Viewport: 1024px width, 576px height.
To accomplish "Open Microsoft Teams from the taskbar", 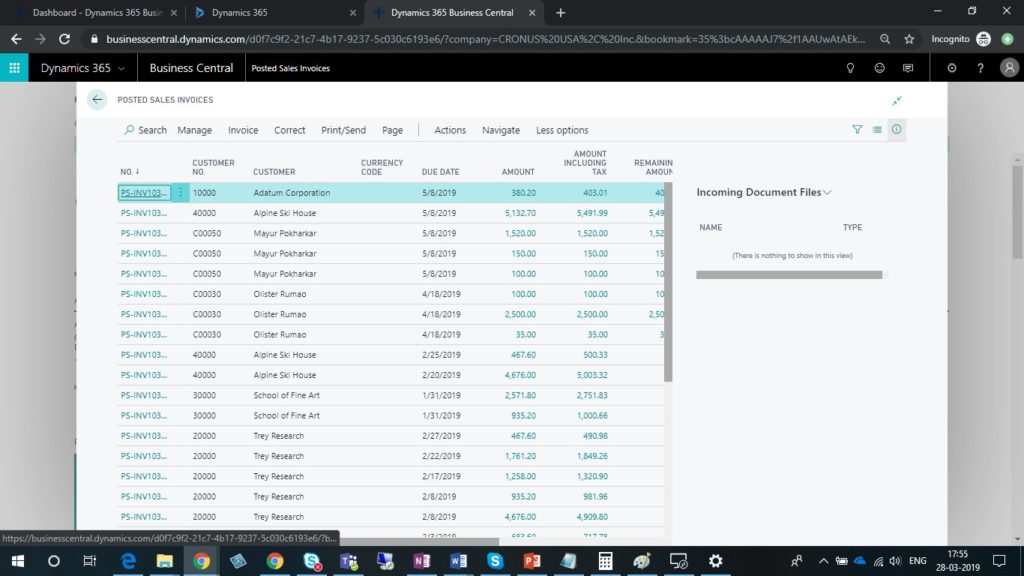I will [x=349, y=561].
